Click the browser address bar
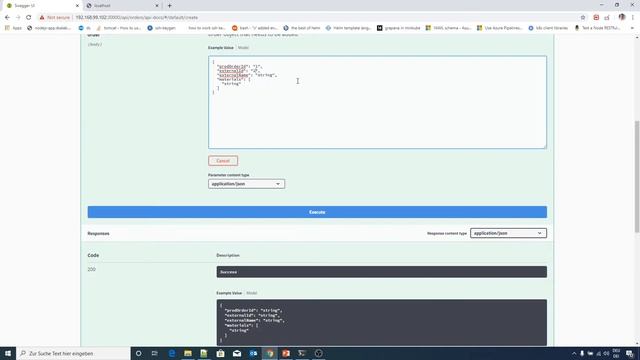This screenshot has width=640, height=360. 310,18
